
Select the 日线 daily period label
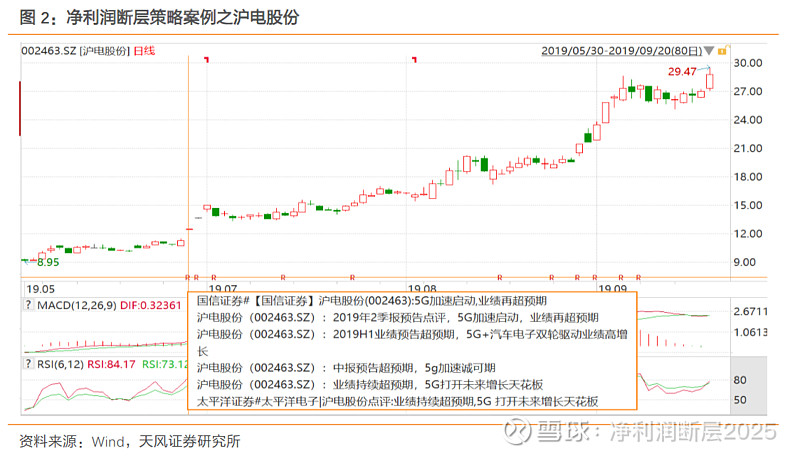[x=144, y=51]
